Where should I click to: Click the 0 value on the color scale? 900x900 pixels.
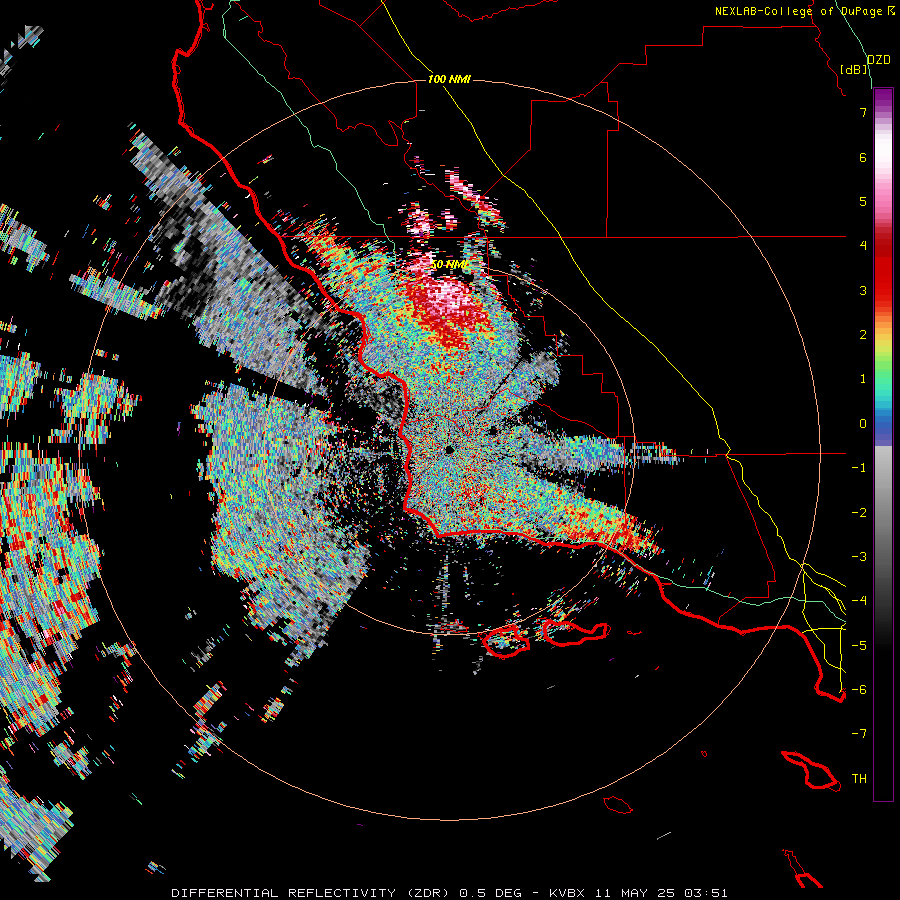coord(863,424)
